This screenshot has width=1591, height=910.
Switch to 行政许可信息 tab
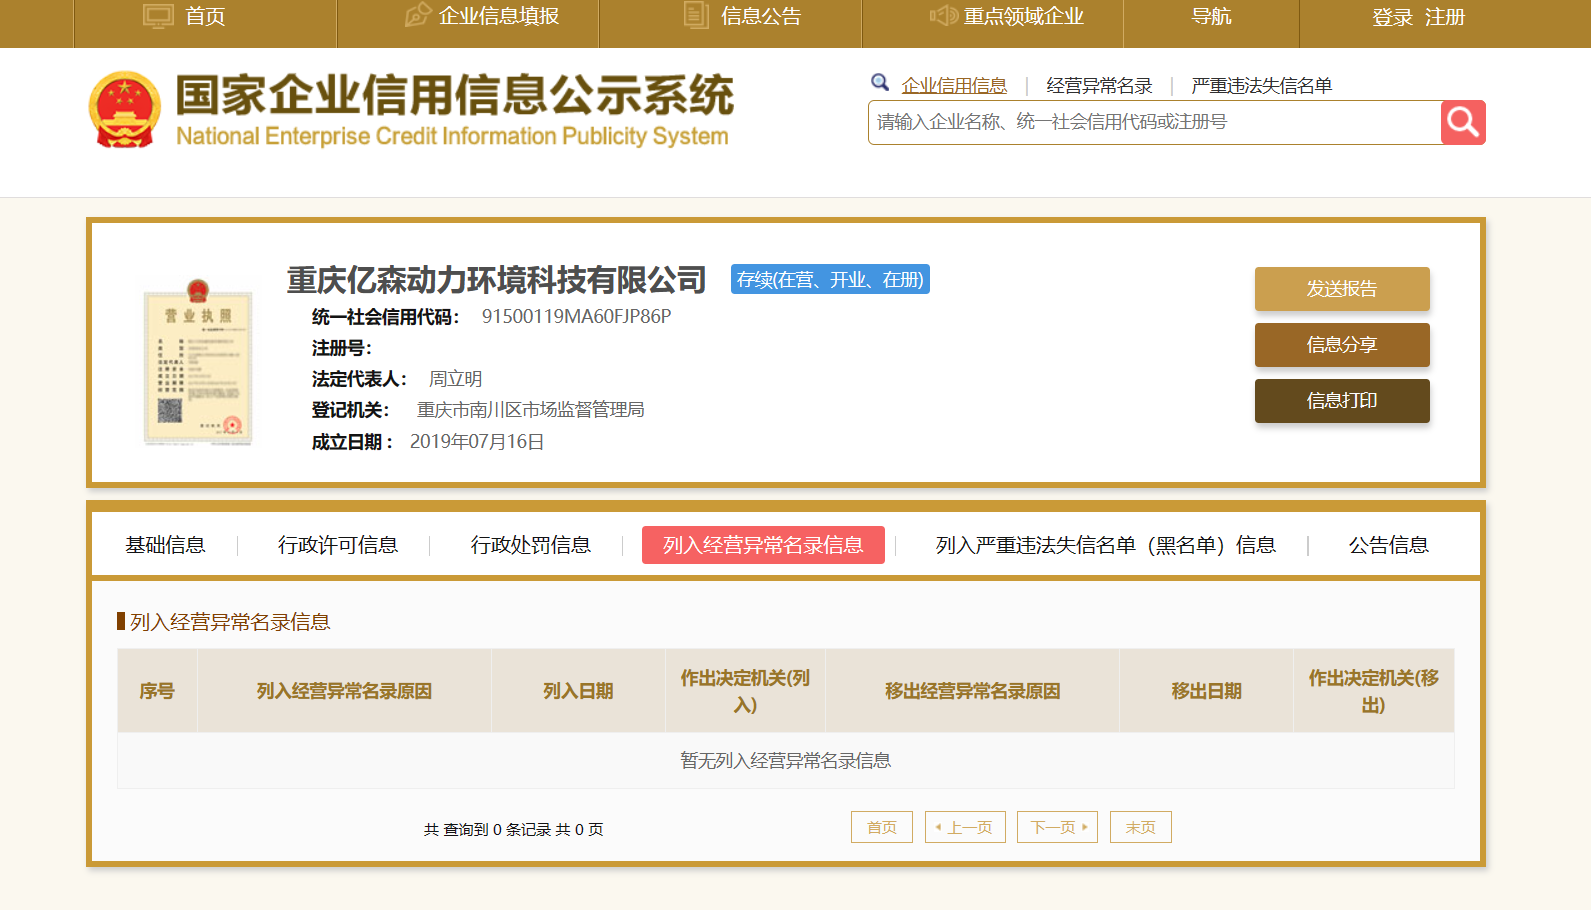pos(338,545)
